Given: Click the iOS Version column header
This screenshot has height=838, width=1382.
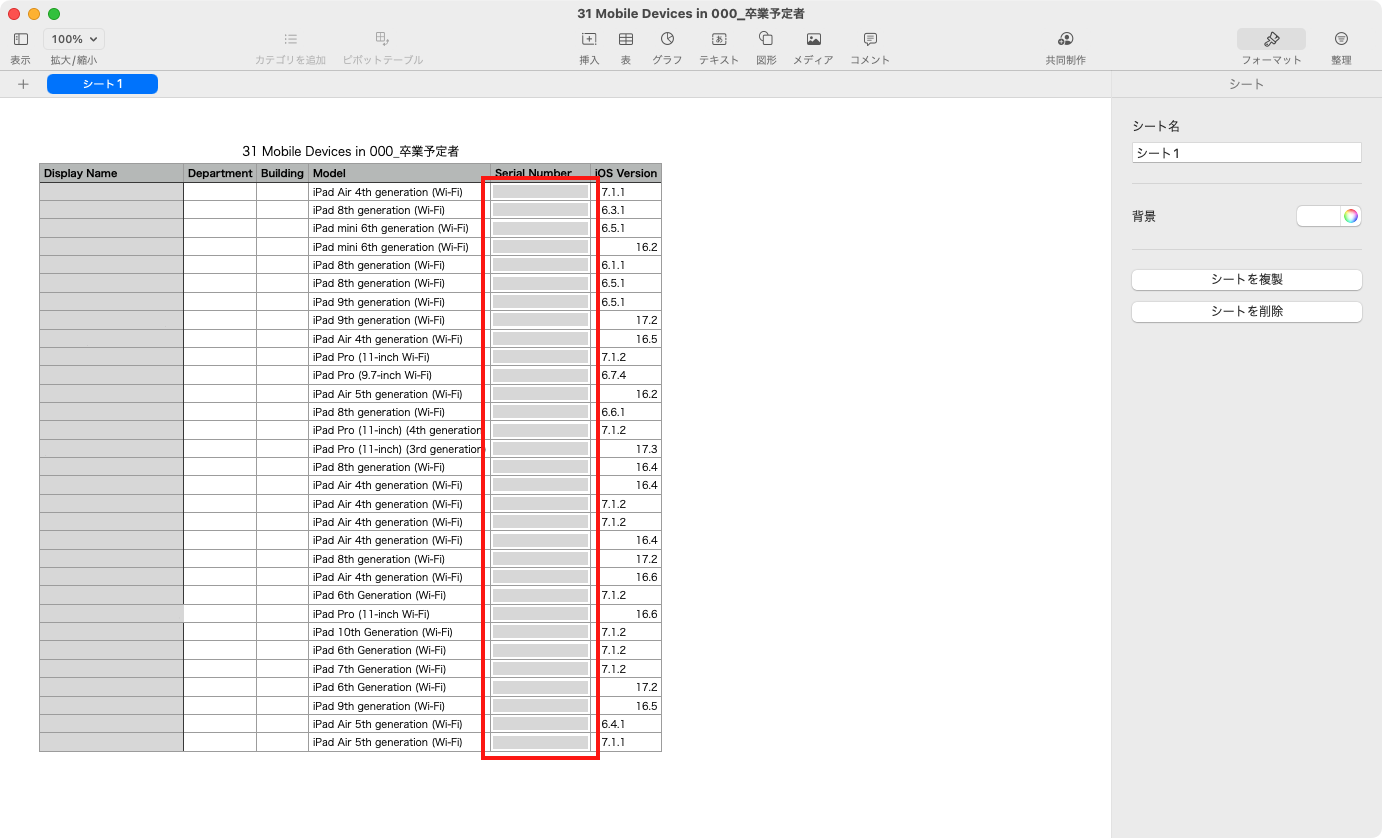Looking at the screenshot, I should point(626,173).
